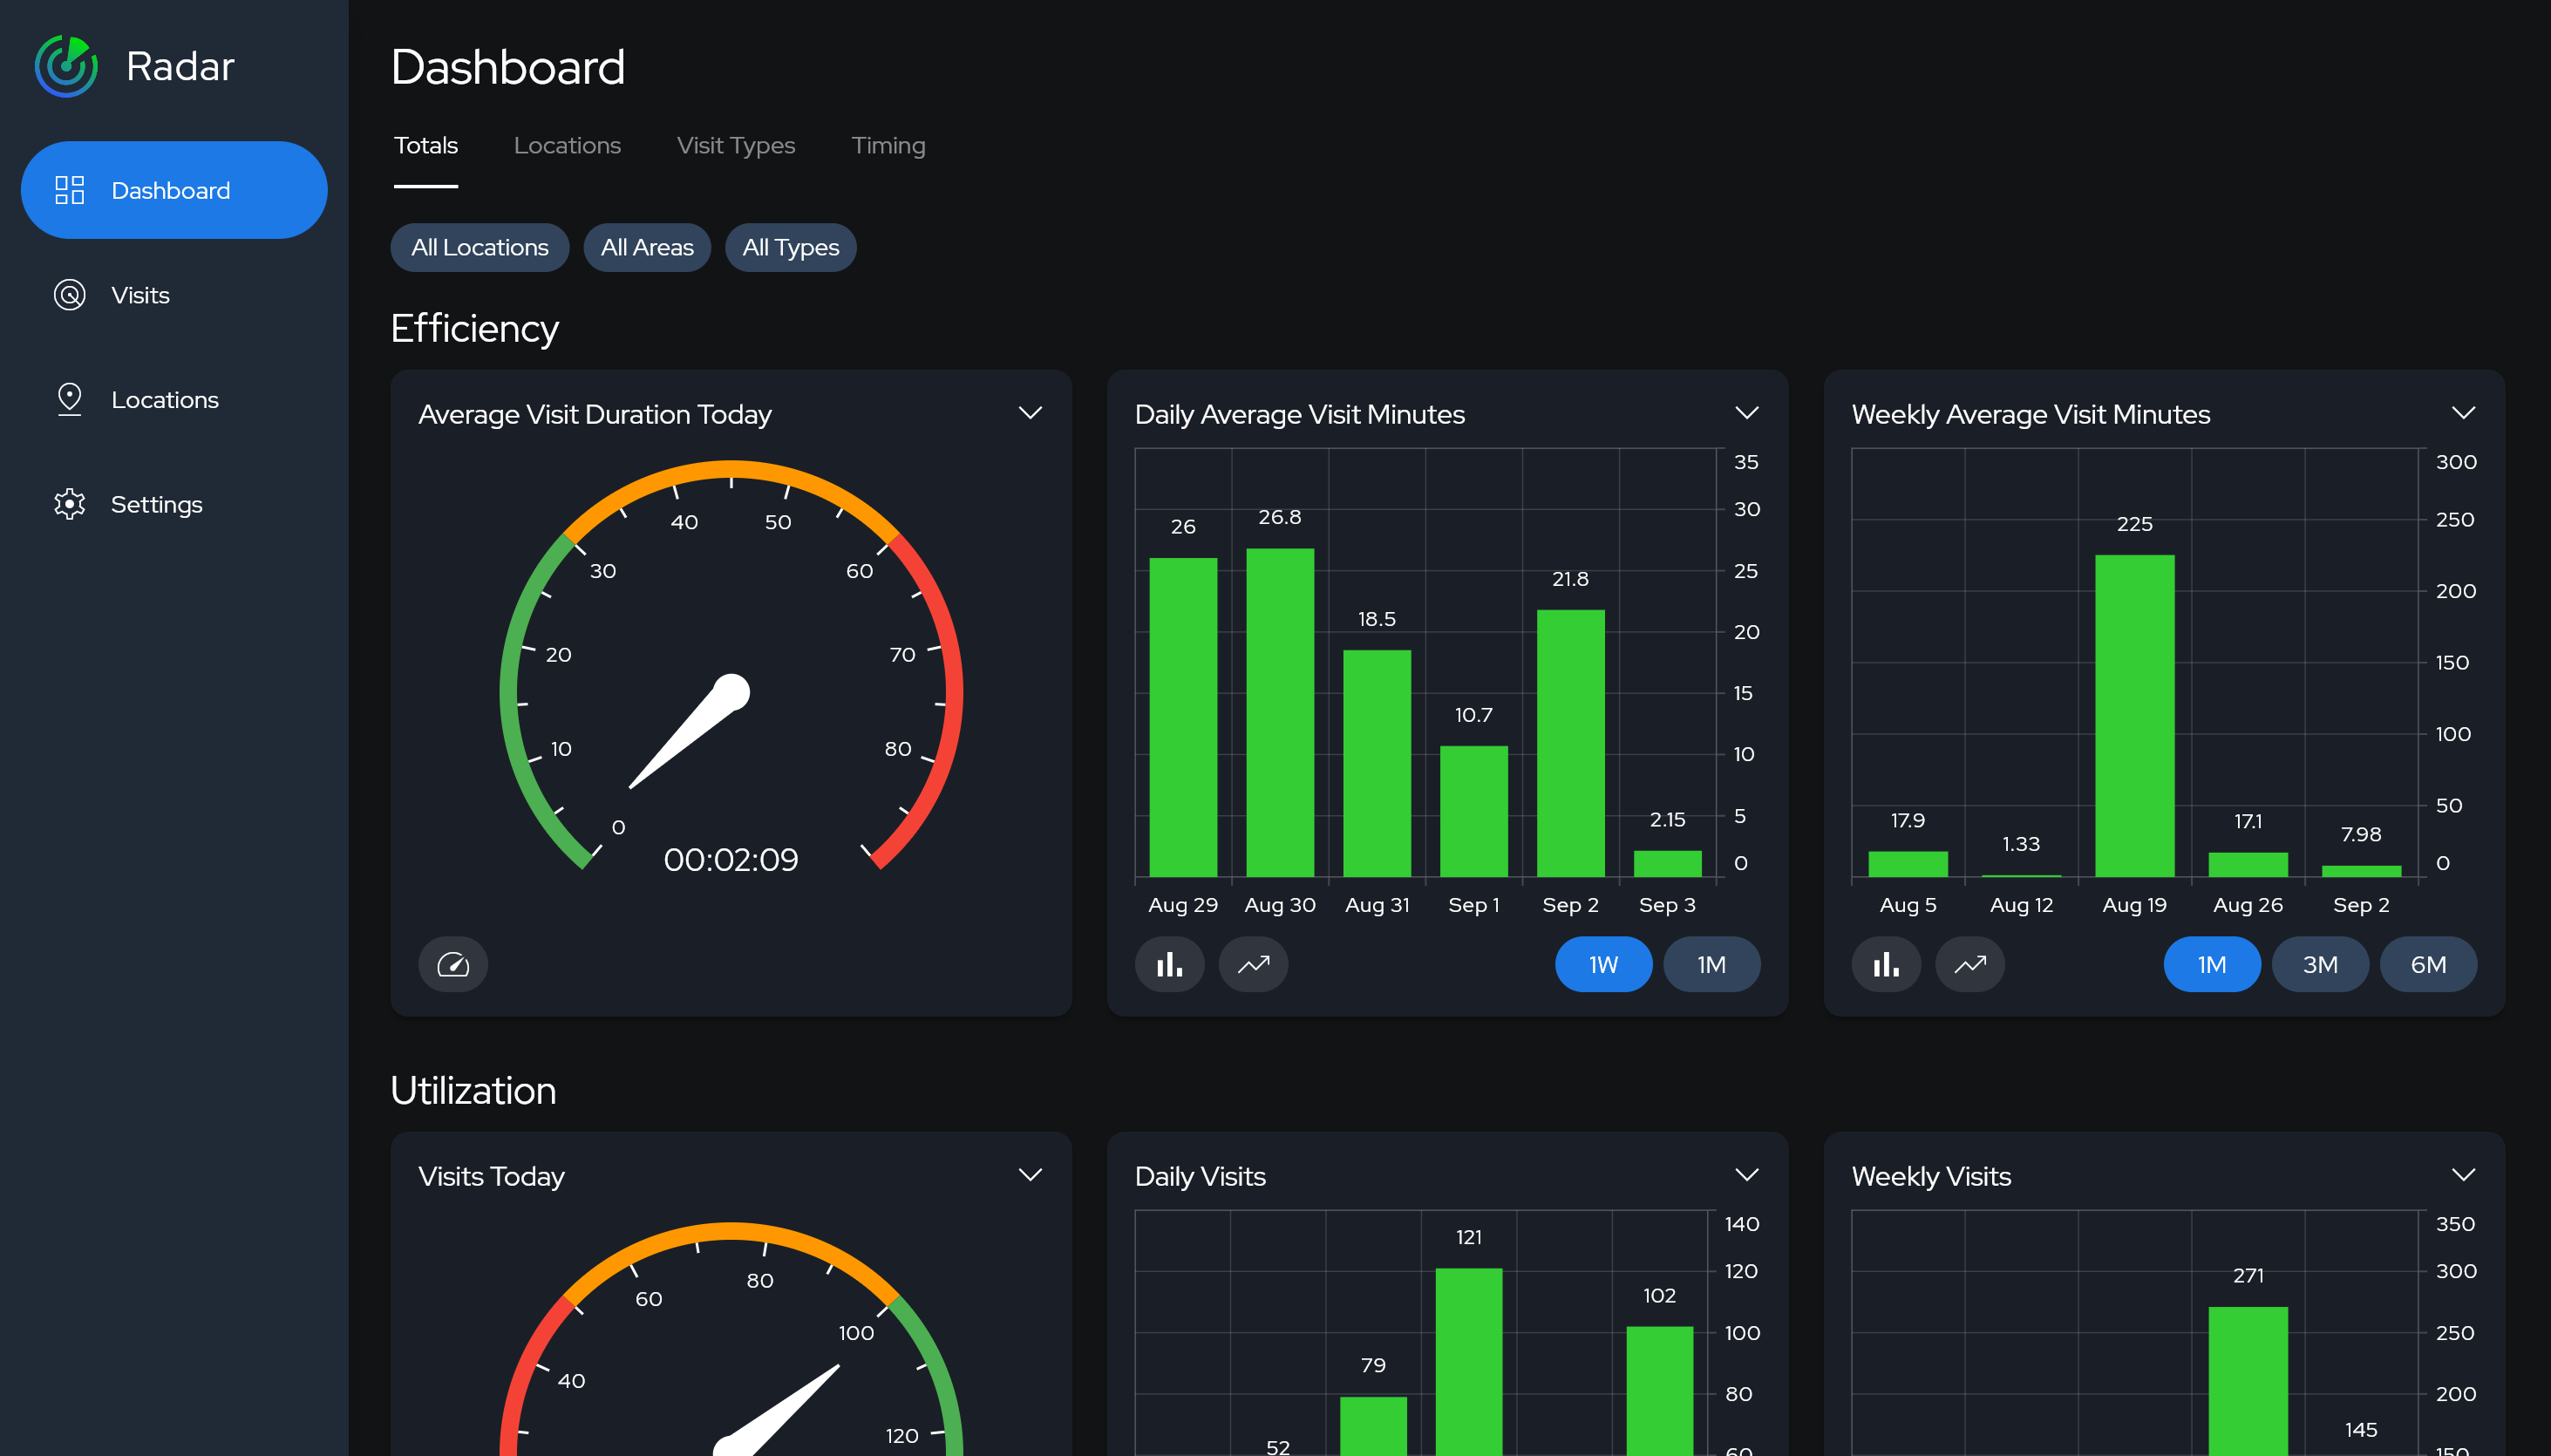Switch to the Locations tab
Screen dimensions: 2551x1456
pos(566,146)
